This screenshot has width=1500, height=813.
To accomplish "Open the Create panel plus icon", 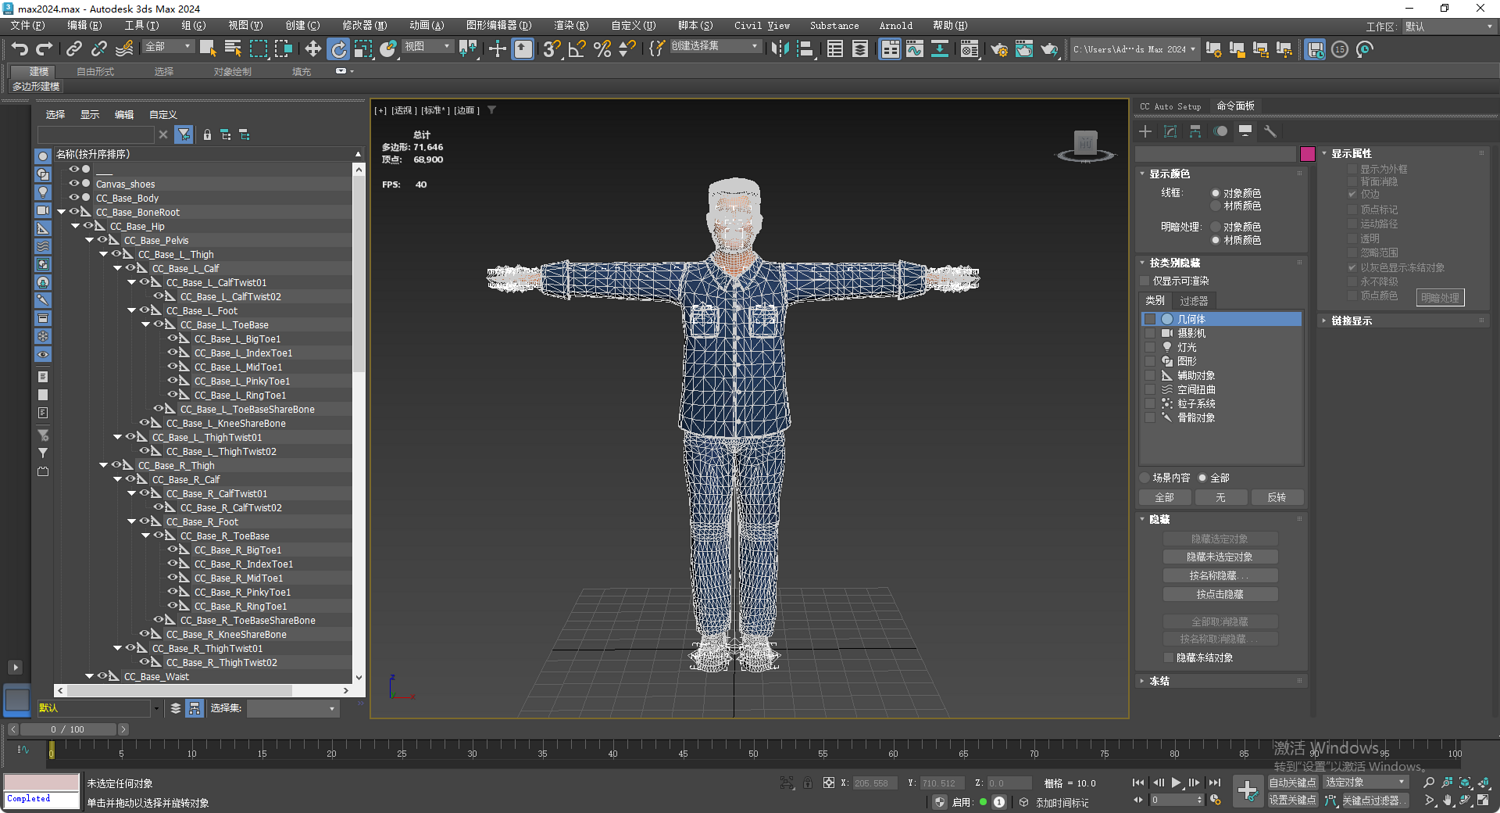I will pos(1146,131).
